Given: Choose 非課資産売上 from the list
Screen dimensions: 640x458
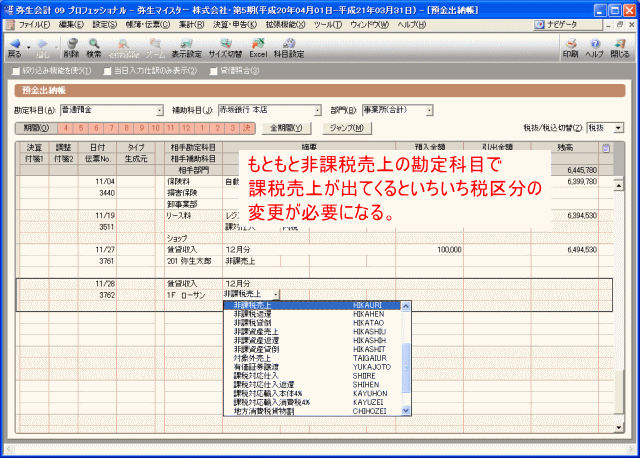Looking at the screenshot, I should [312, 332].
